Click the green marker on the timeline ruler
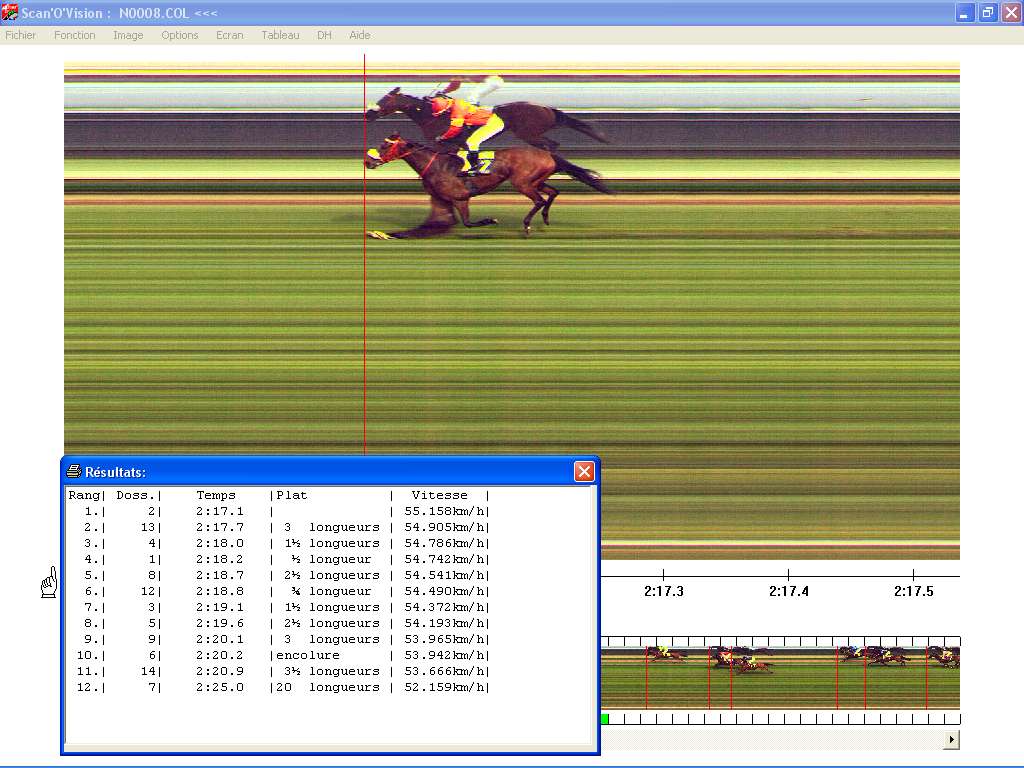This screenshot has height=768, width=1024. coord(605,719)
